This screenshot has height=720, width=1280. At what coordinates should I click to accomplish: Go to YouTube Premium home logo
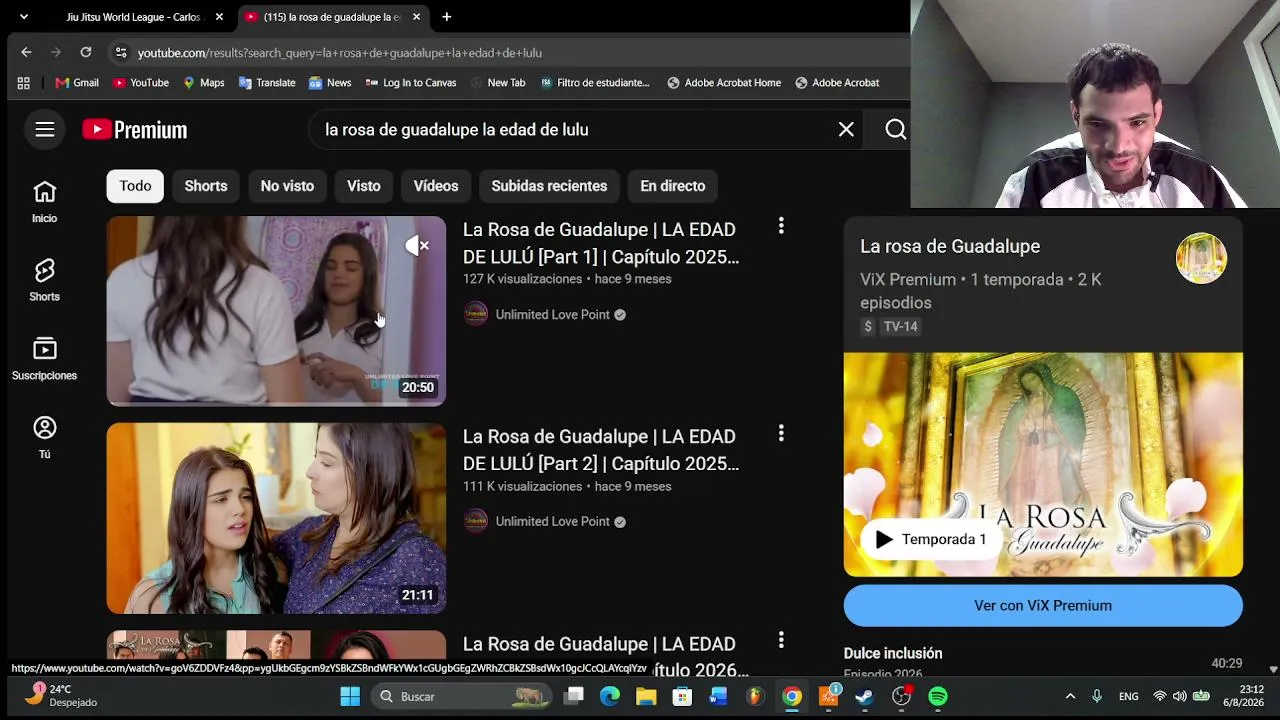point(135,130)
